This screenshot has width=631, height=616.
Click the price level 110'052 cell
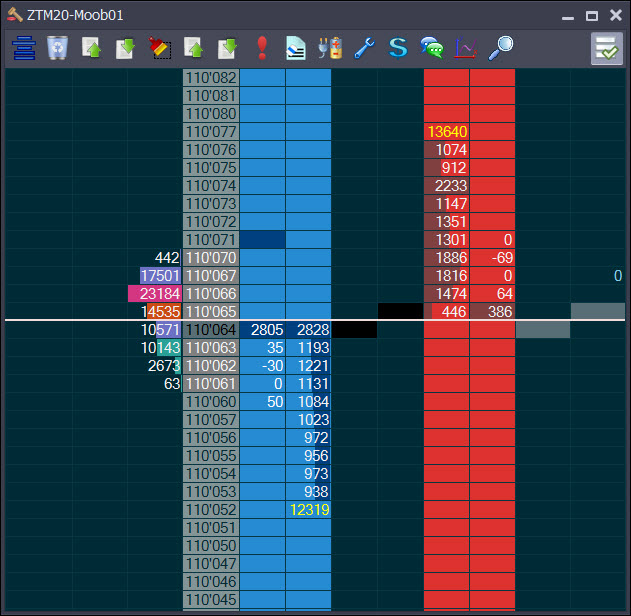point(211,510)
